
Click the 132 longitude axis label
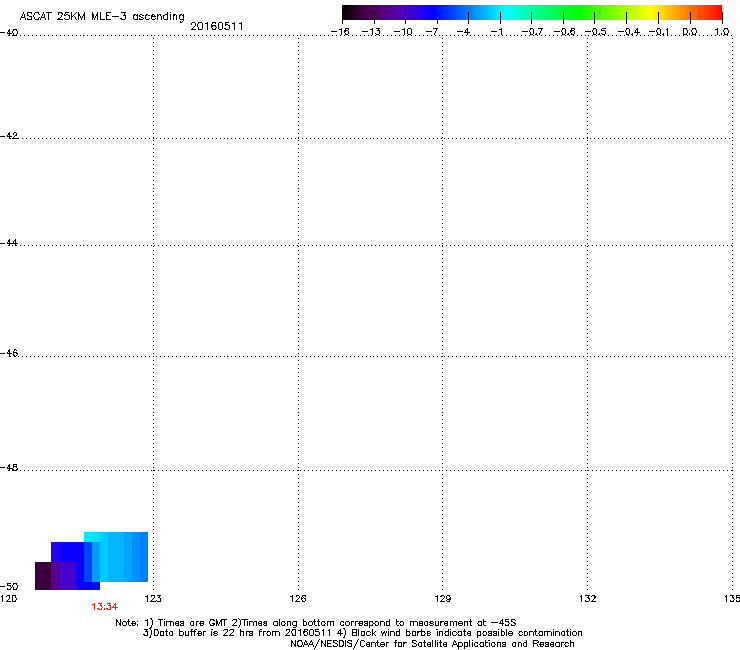588,599
